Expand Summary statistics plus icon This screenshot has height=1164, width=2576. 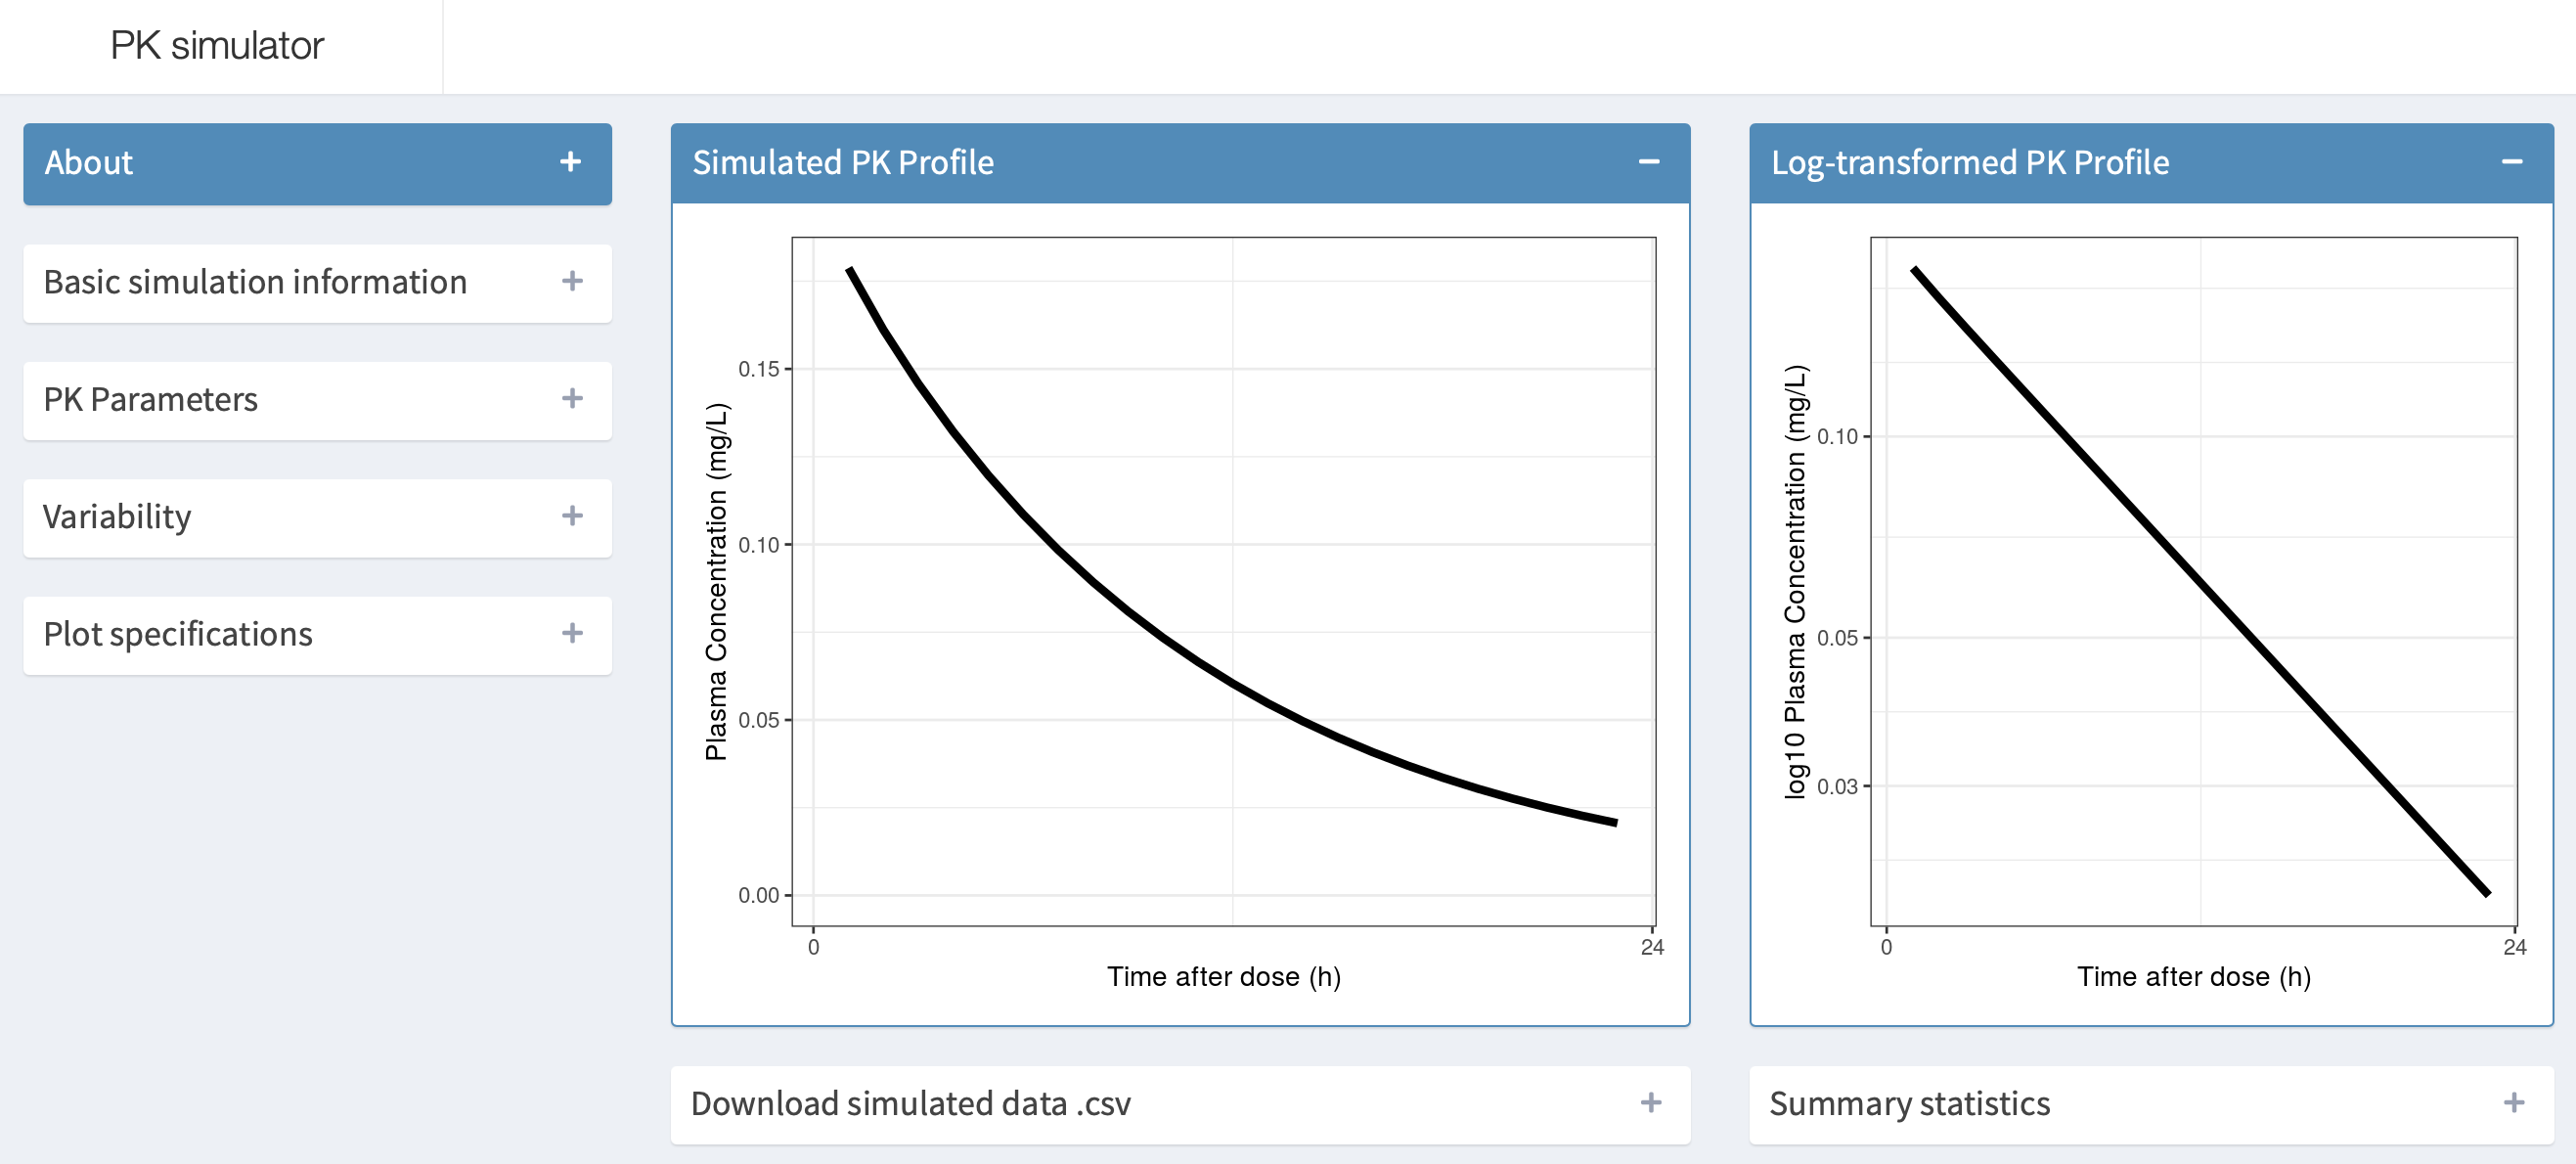[2513, 1102]
